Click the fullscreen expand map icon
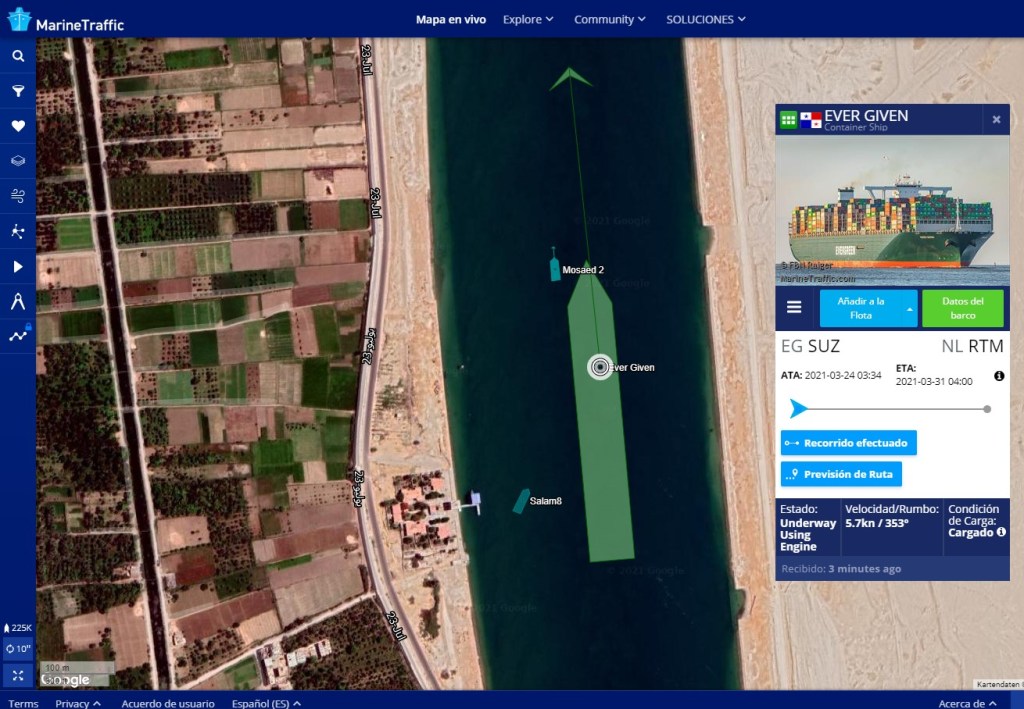The height and width of the screenshot is (709, 1024). click(x=18, y=675)
